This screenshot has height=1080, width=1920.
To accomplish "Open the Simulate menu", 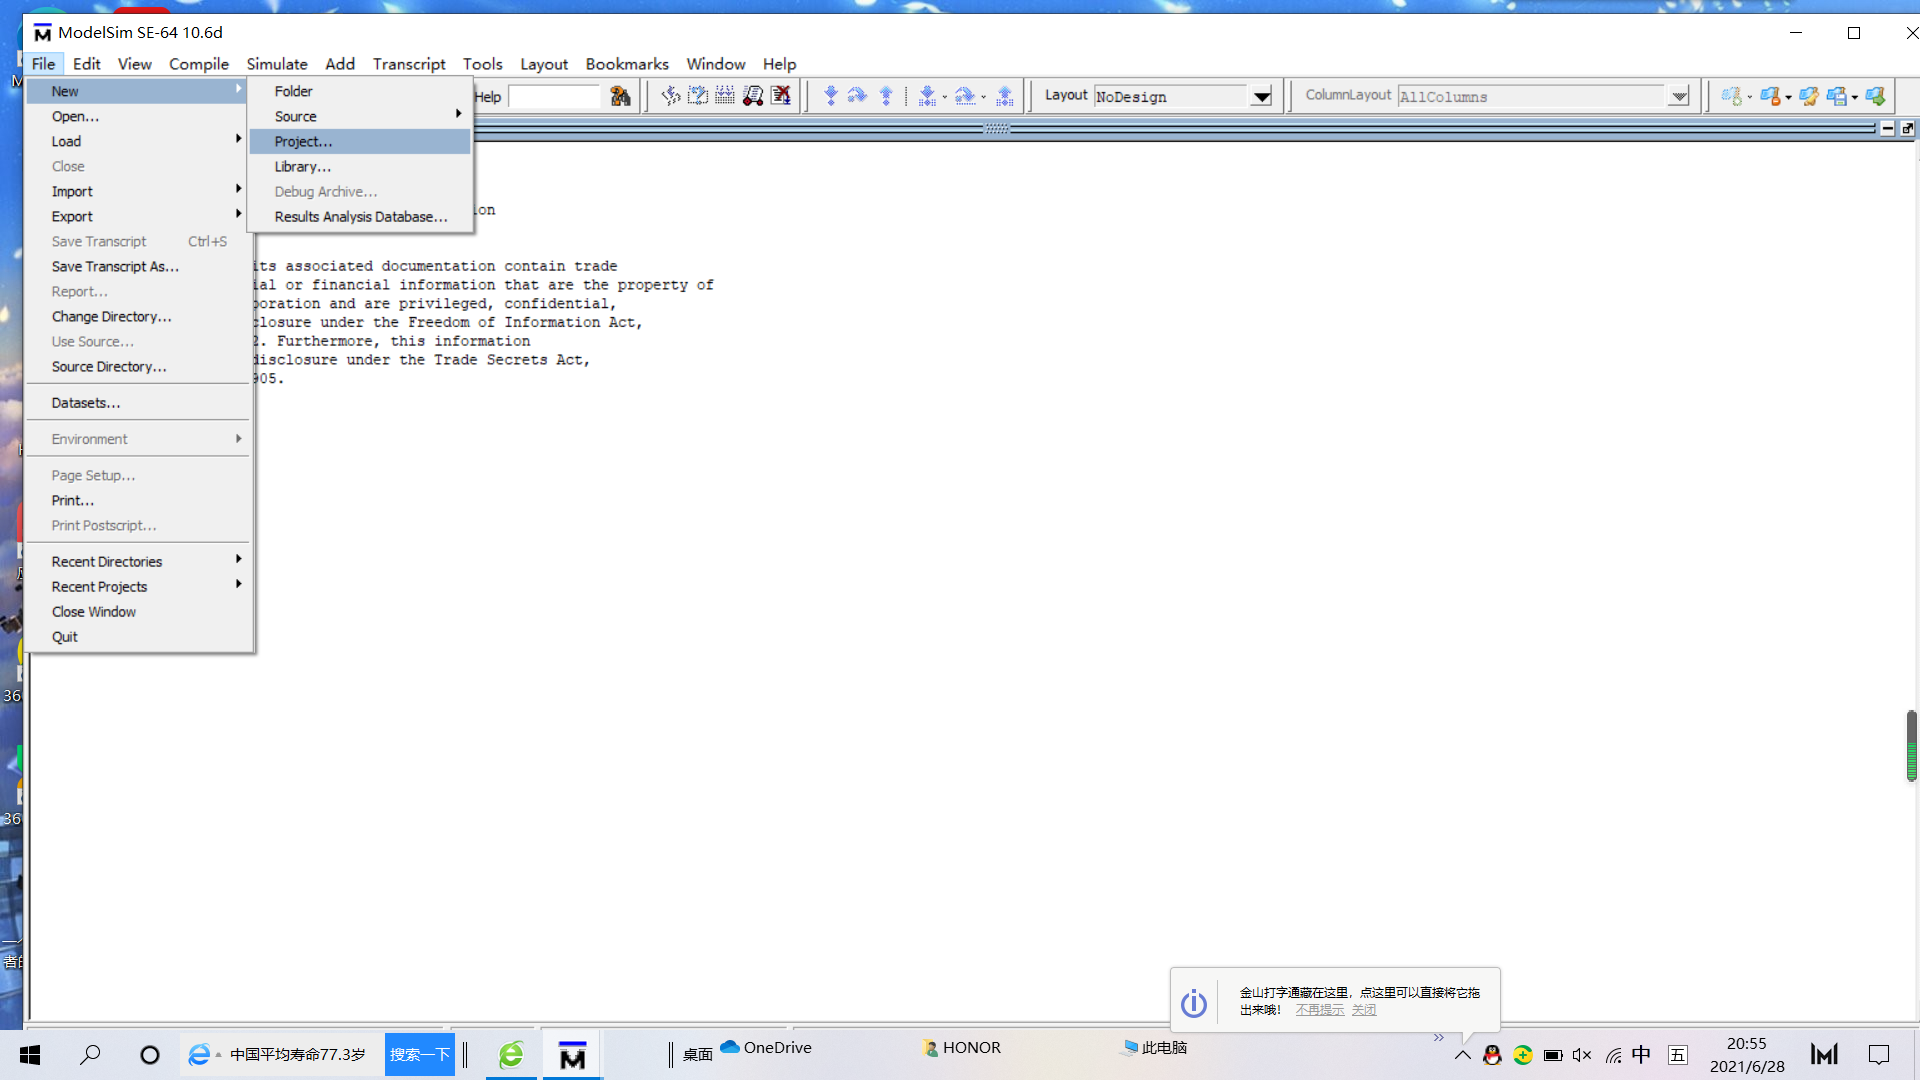I will [x=277, y=64].
